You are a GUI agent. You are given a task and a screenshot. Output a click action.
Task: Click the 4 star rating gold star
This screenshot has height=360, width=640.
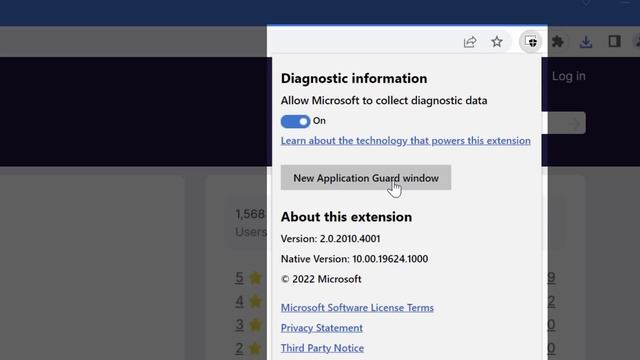[256, 302]
